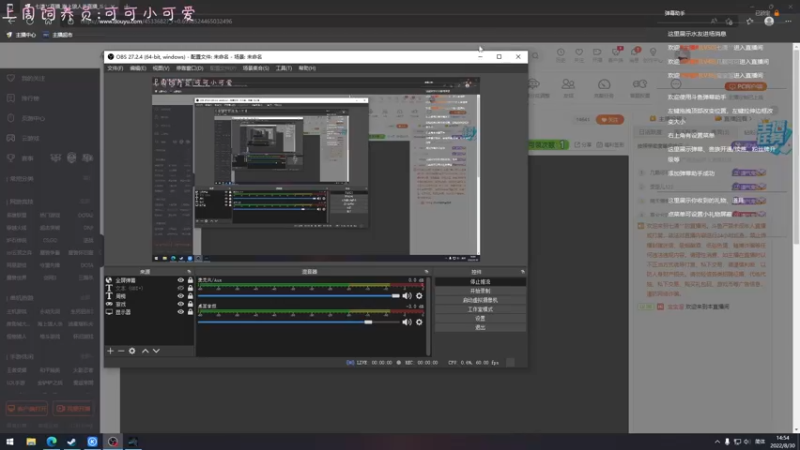Click 停止推流 to stop streaming
800x450 pixels.
(x=480, y=282)
